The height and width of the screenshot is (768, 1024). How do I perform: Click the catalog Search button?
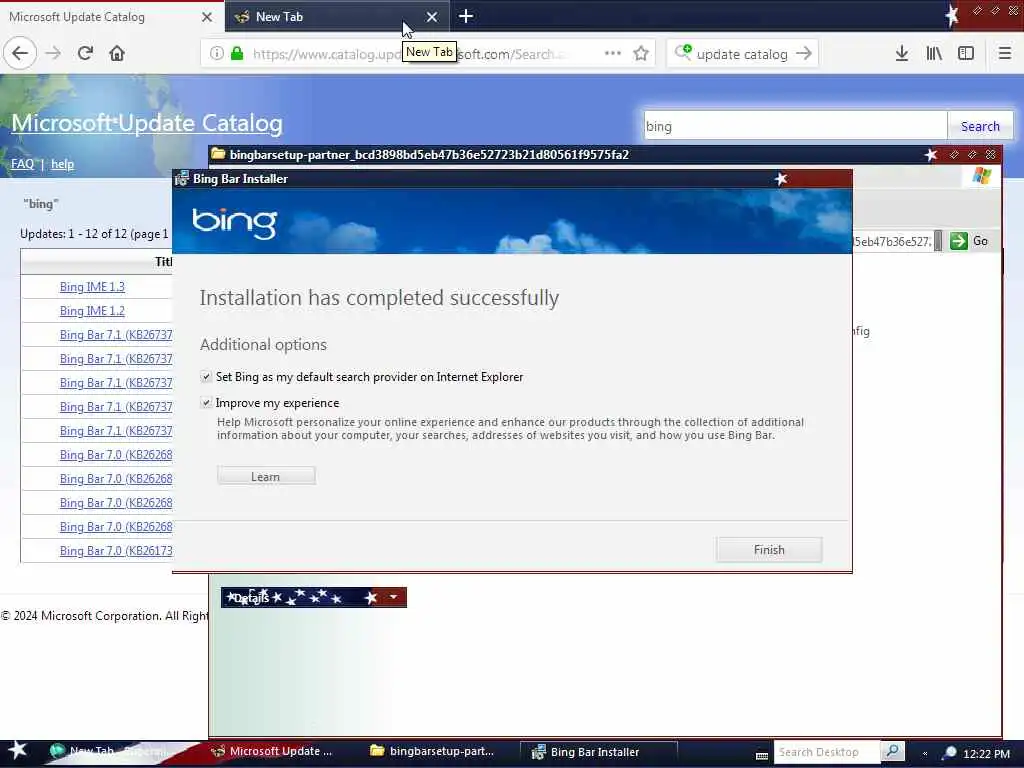(x=980, y=126)
